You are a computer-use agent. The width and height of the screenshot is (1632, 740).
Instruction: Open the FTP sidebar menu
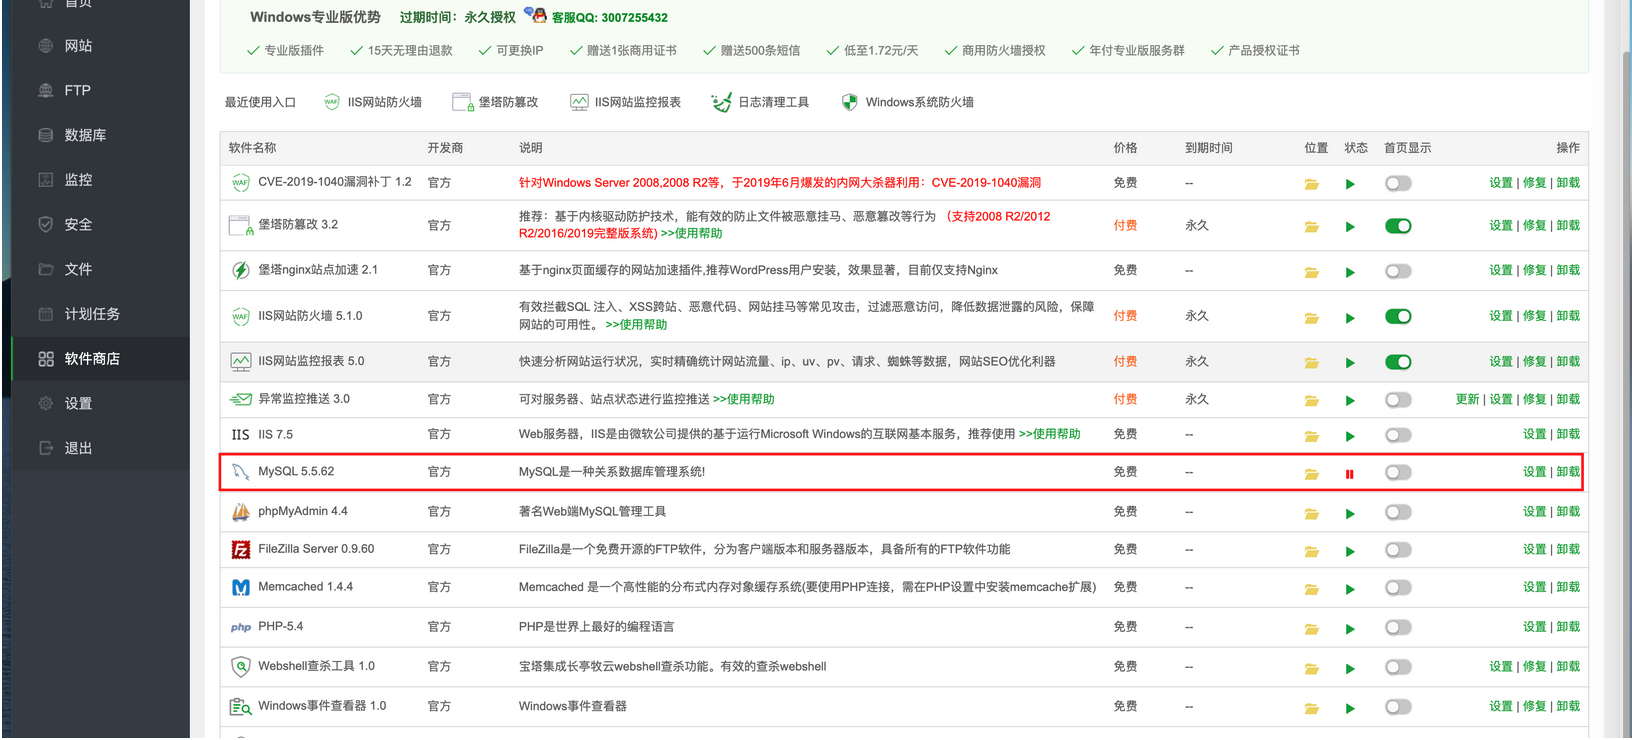tap(77, 90)
